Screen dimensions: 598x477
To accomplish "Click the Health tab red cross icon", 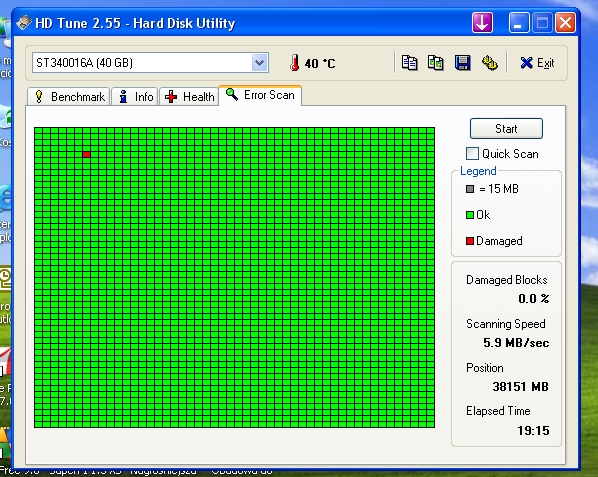I will [171, 96].
